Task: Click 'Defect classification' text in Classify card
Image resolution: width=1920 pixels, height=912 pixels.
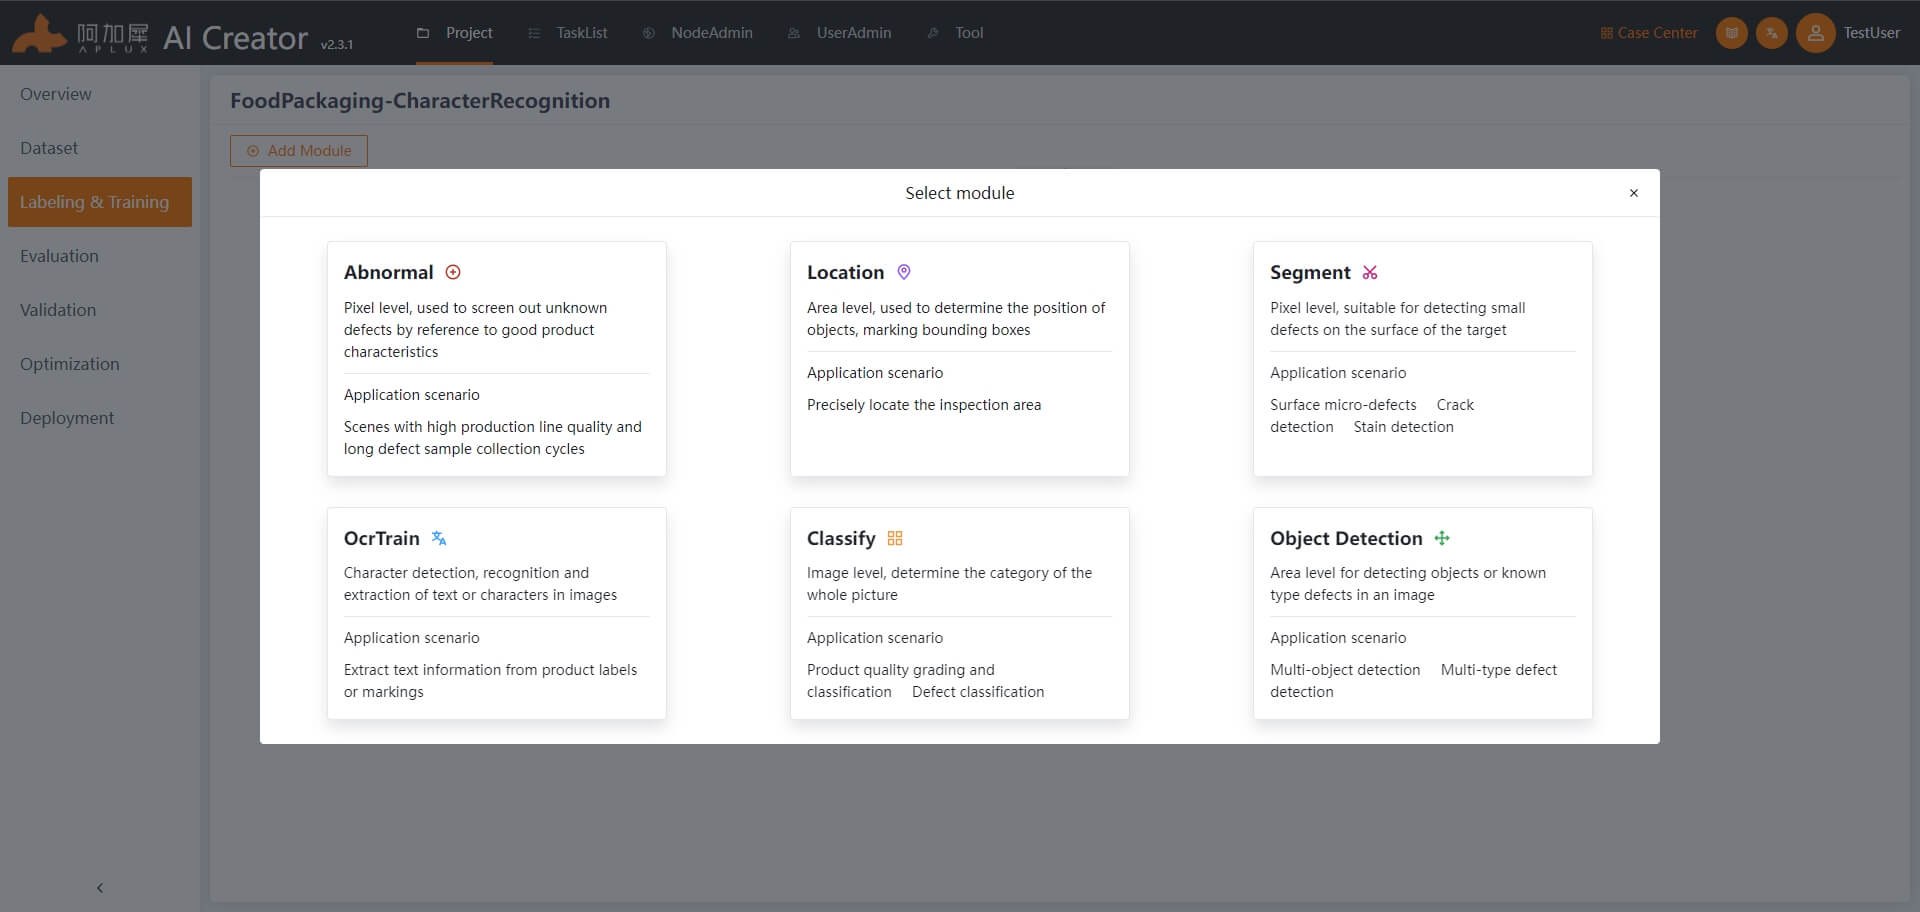Action: pyautogui.click(x=978, y=692)
